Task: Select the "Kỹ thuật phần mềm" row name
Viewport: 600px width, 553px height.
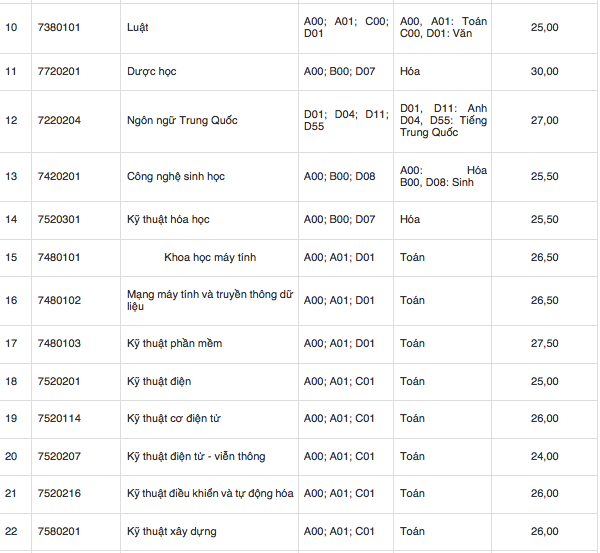Action: pos(174,343)
